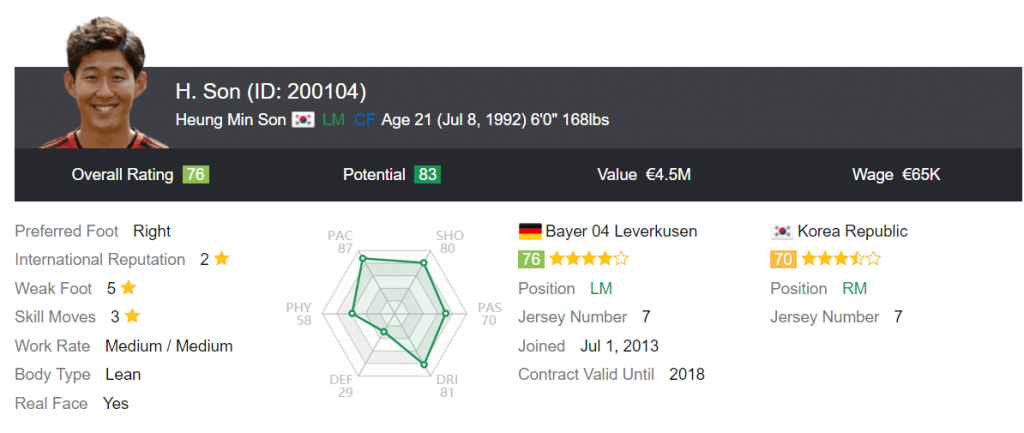
Task: Click the International Reputation star icon
Action: pos(221,259)
